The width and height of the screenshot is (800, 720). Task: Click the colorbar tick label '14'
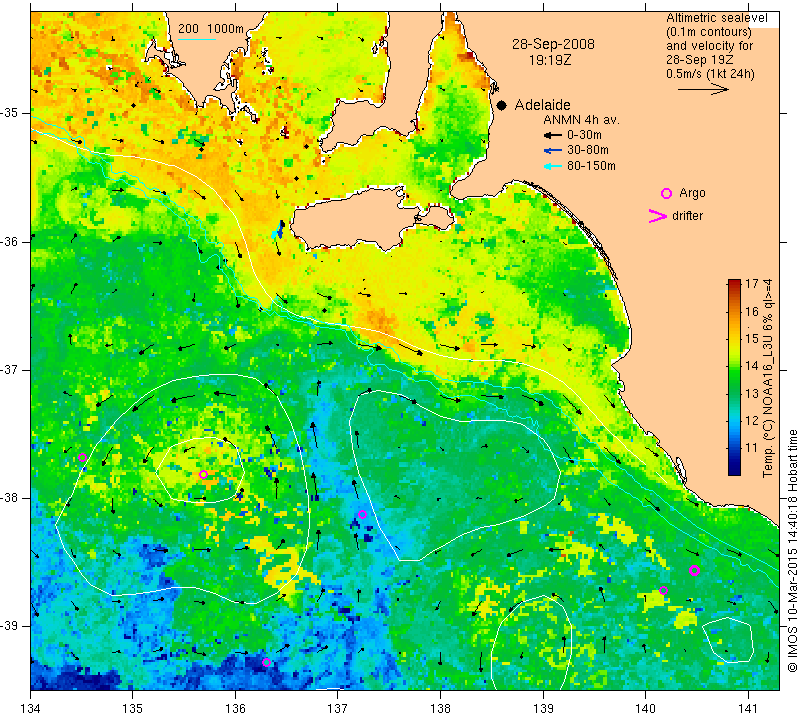(752, 366)
